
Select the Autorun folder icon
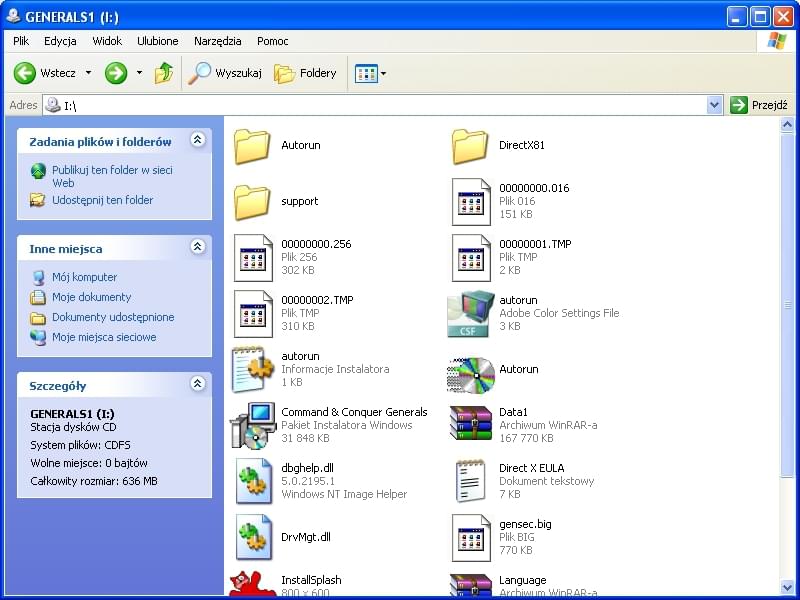tap(252, 146)
